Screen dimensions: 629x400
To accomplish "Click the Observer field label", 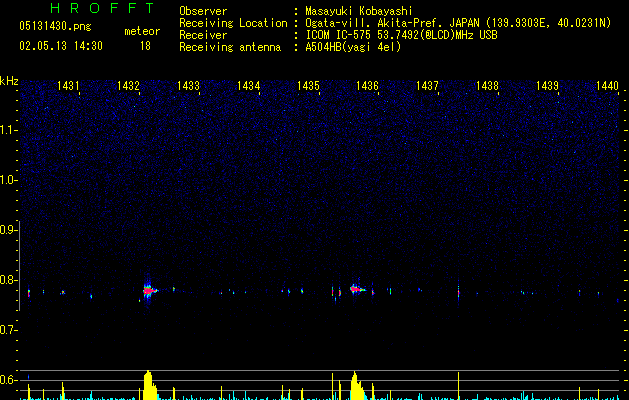I will pyautogui.click(x=203, y=11).
